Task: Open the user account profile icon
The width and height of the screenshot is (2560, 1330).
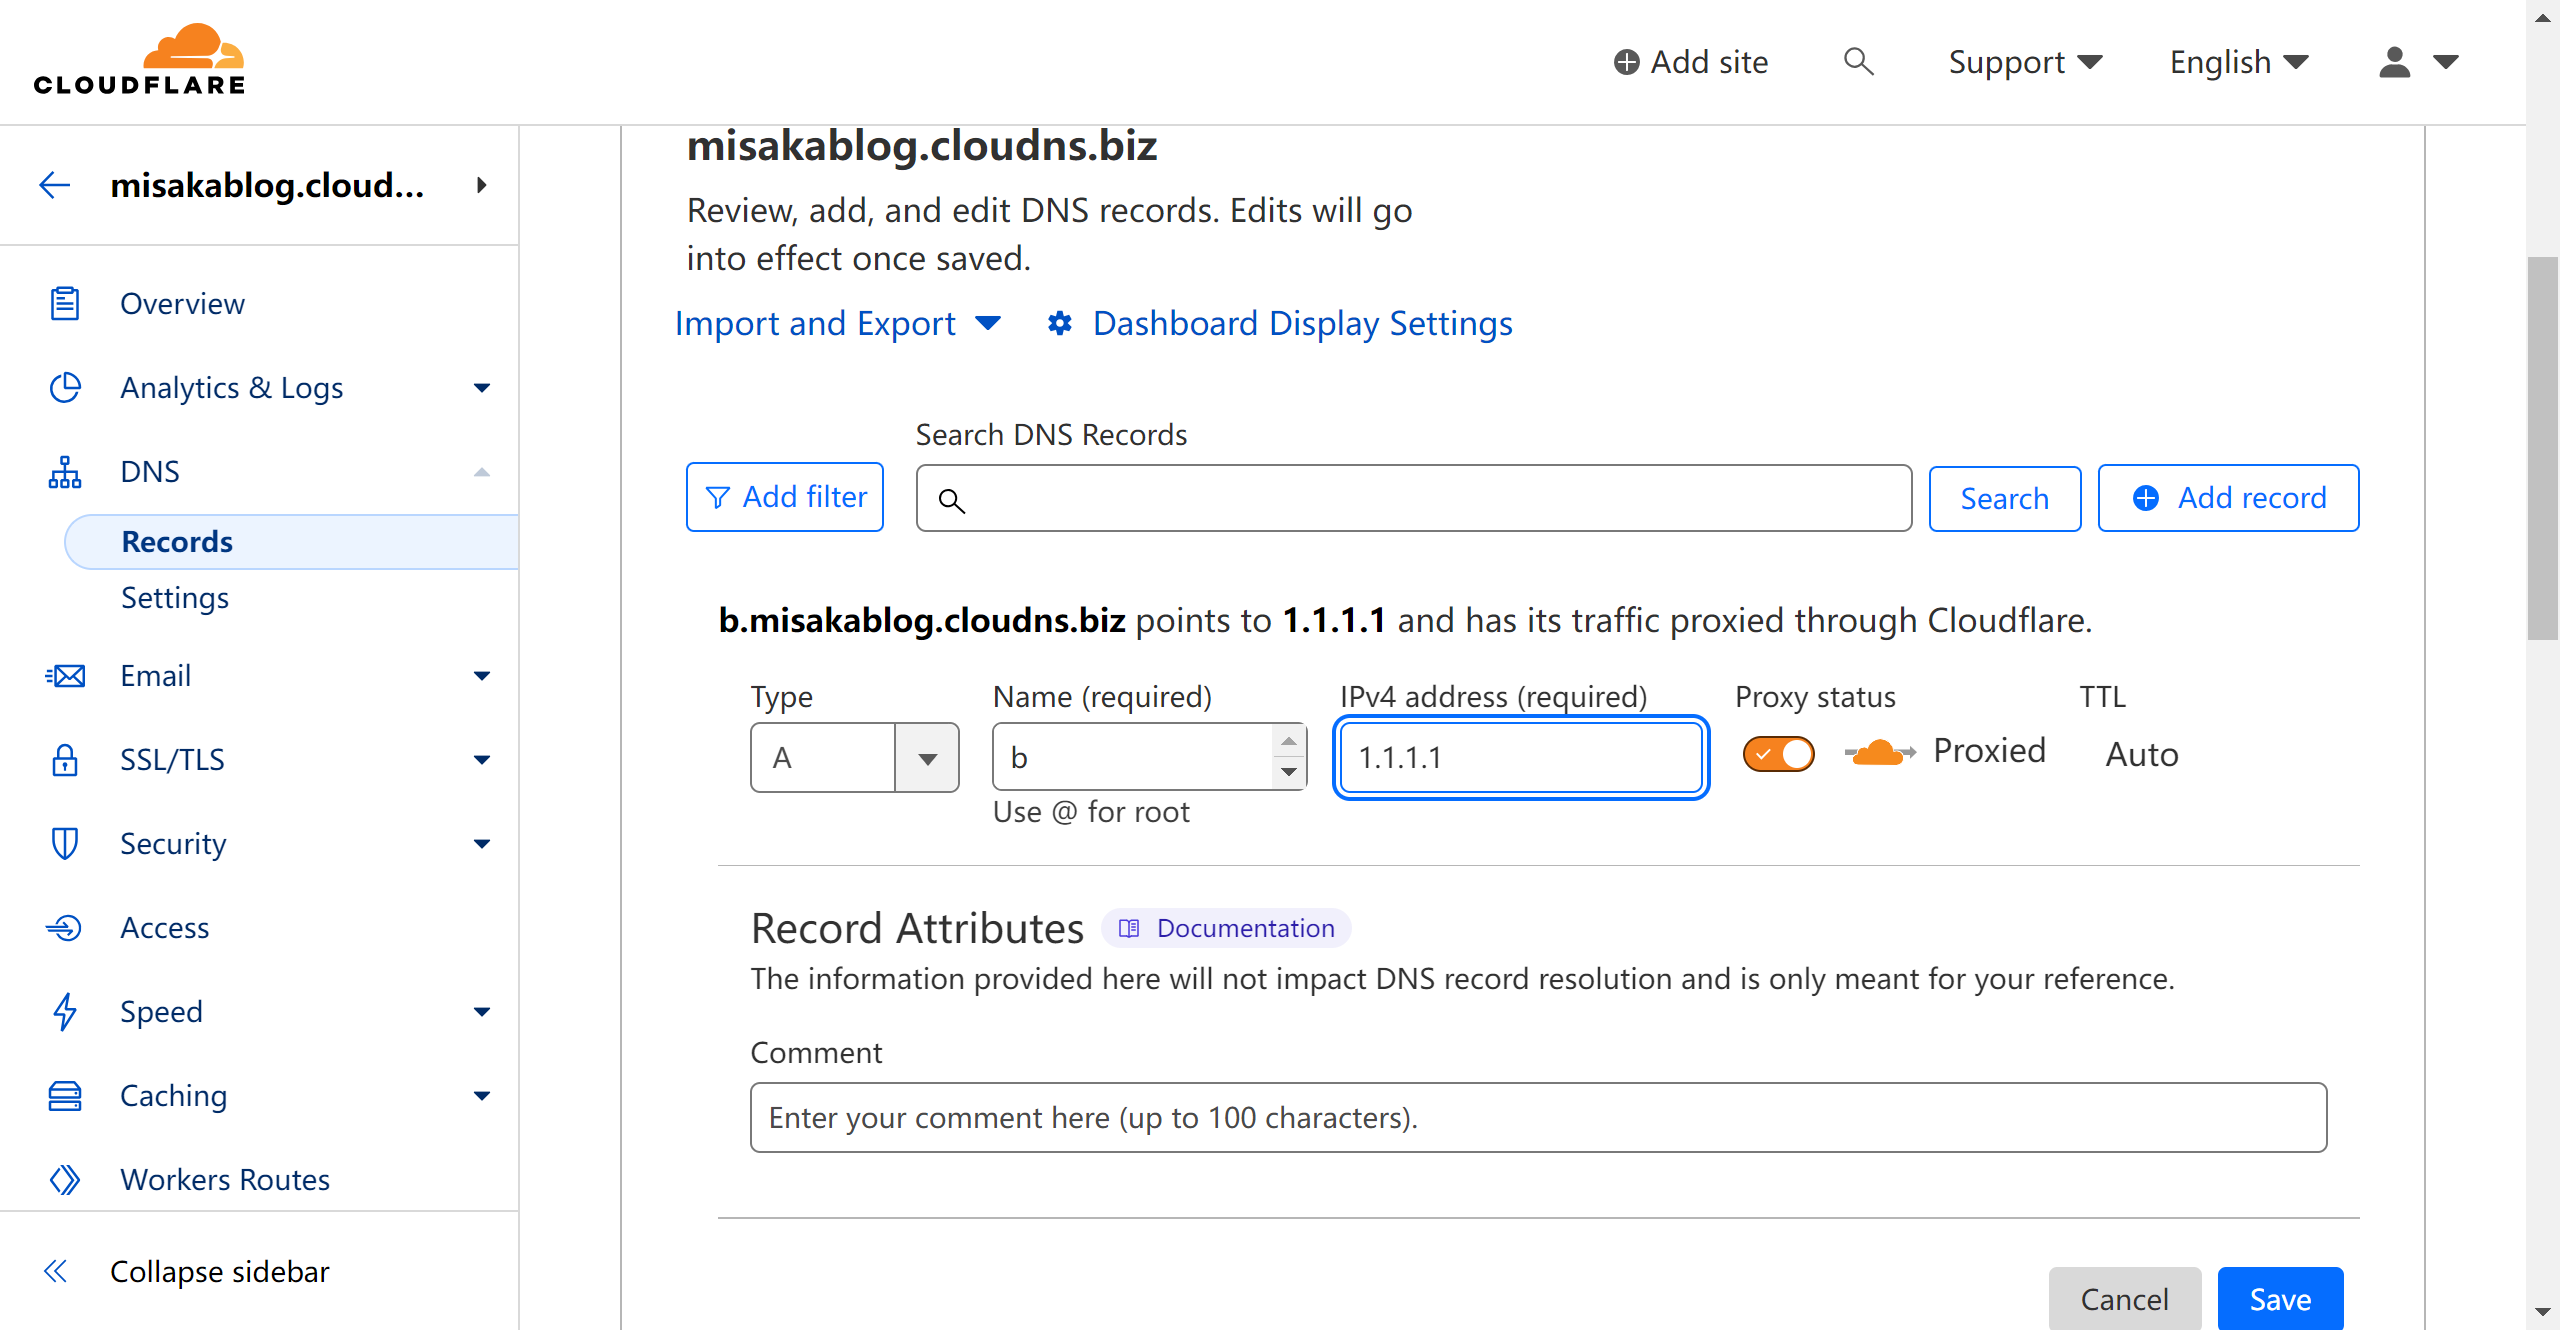Action: click(x=2394, y=62)
